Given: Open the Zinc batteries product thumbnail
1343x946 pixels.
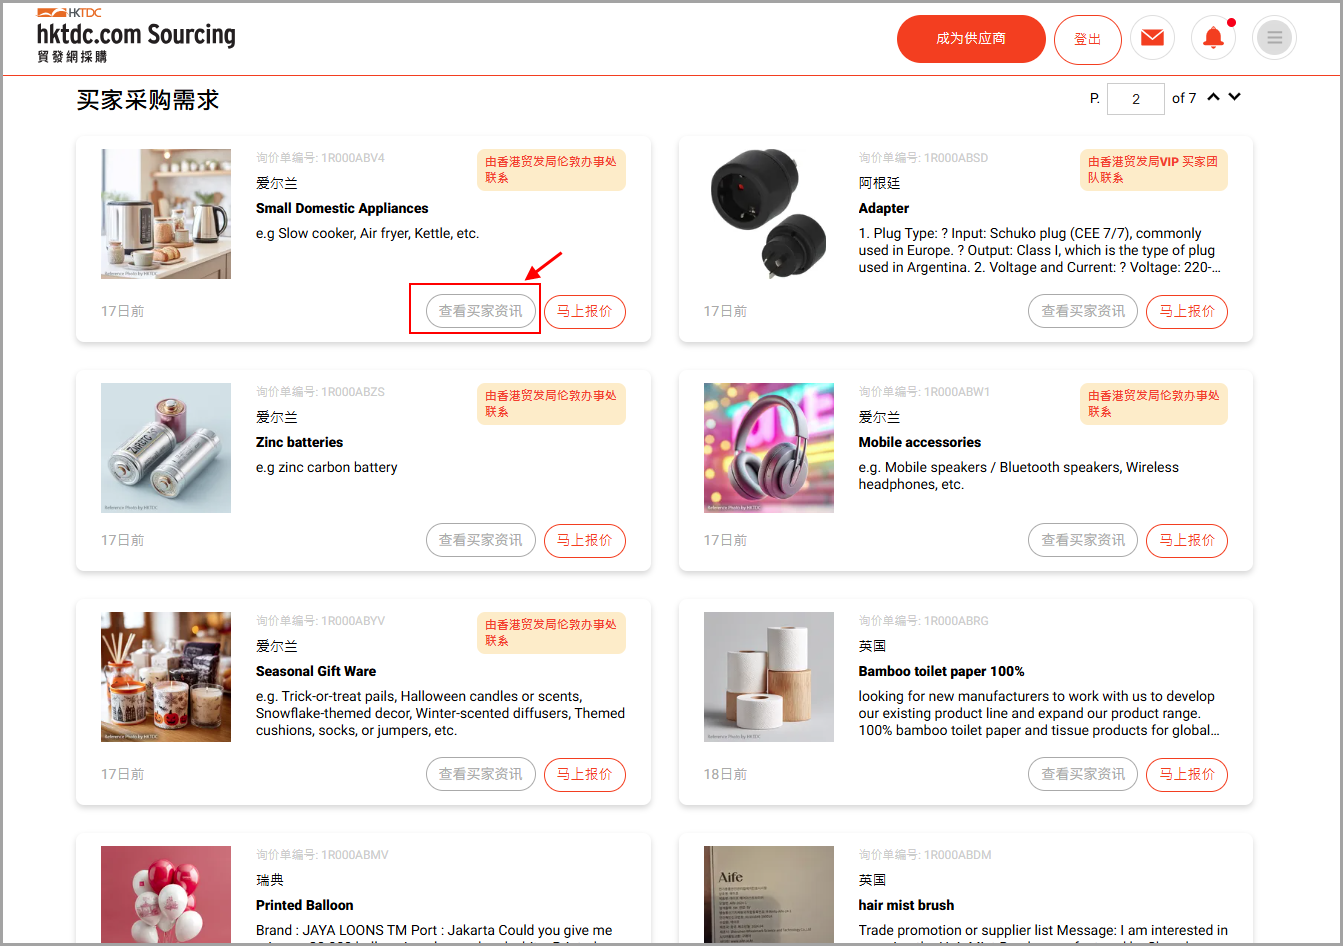Looking at the screenshot, I should (x=166, y=448).
